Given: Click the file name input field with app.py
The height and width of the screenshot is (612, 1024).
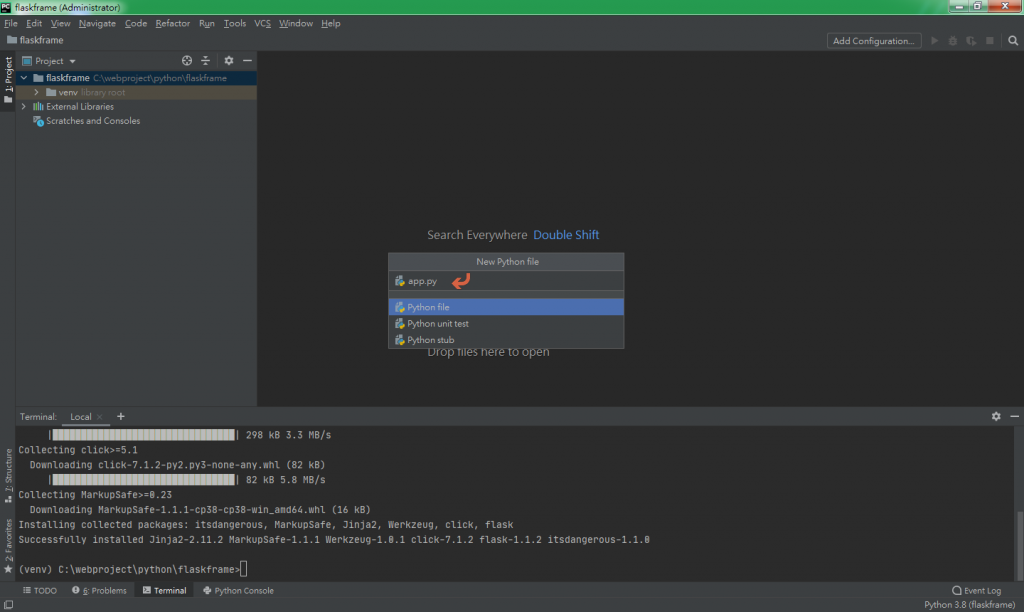Looking at the screenshot, I should (x=506, y=281).
